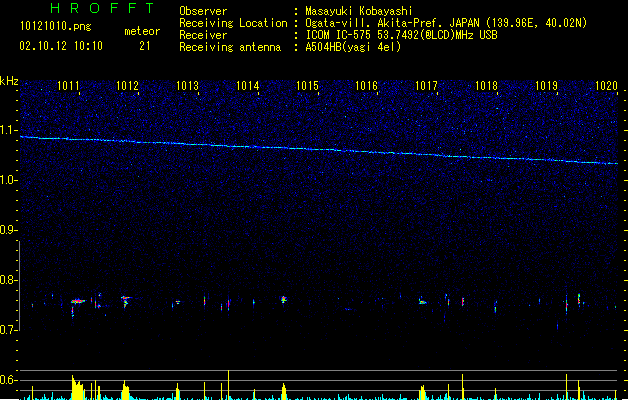Click the meteor echo just before 1017
The image size is (629, 400).
tap(422, 301)
